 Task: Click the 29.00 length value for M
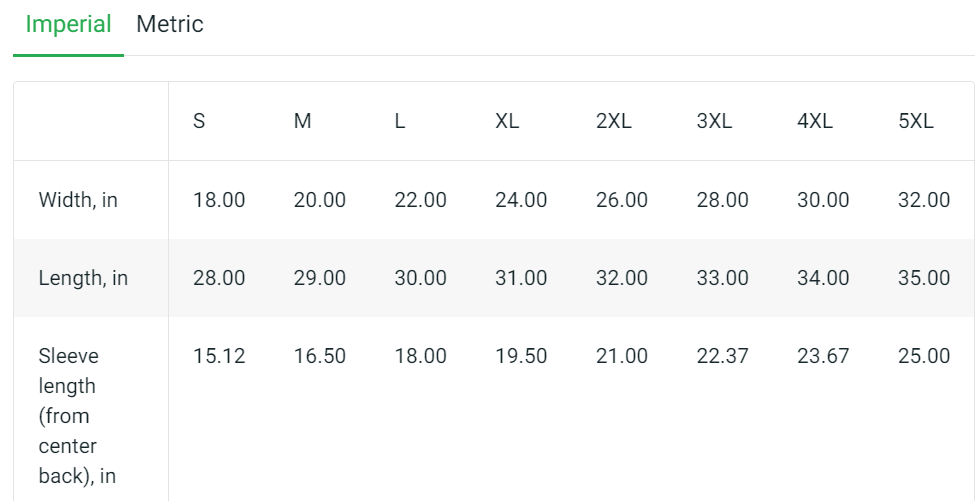[x=320, y=278]
